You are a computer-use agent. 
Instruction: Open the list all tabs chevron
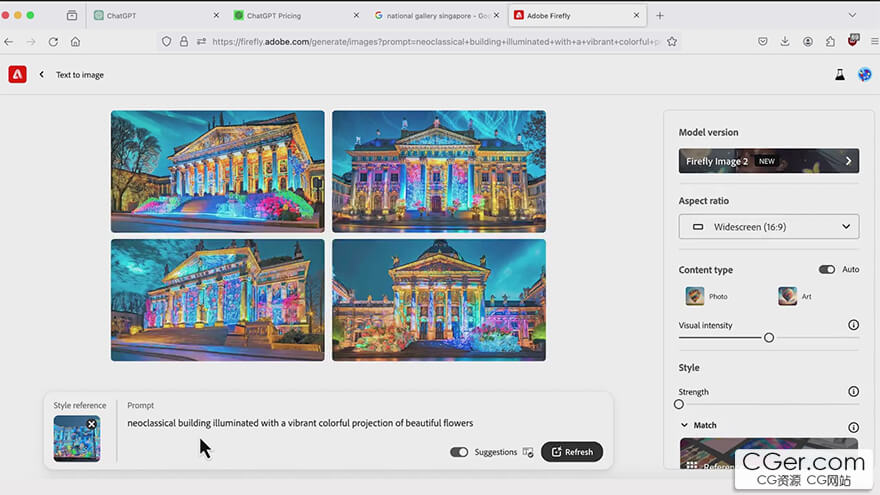[x=852, y=15]
